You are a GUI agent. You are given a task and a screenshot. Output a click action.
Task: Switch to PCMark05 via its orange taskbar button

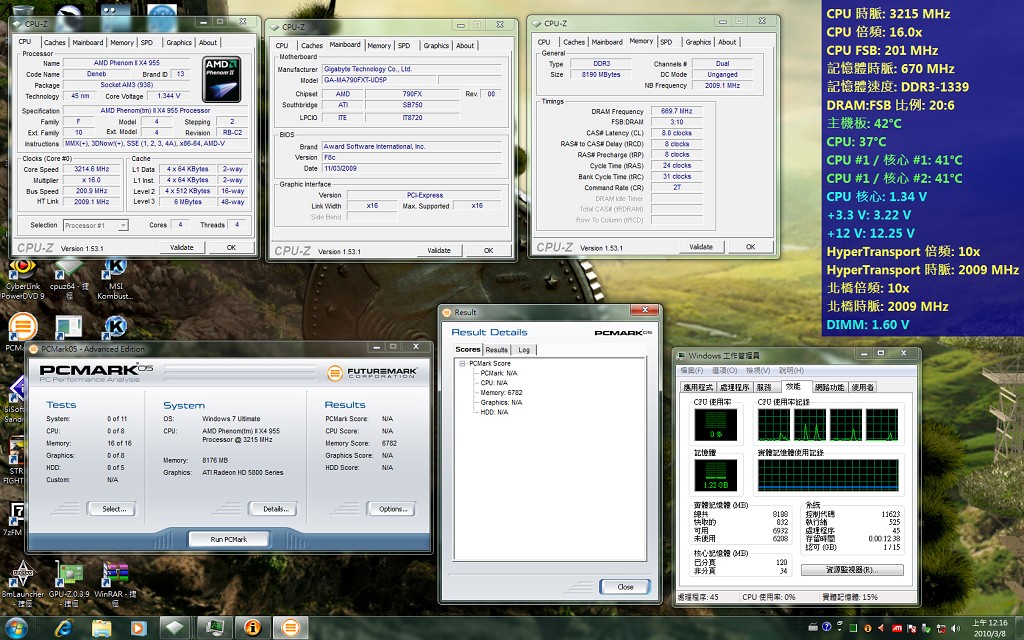point(291,628)
